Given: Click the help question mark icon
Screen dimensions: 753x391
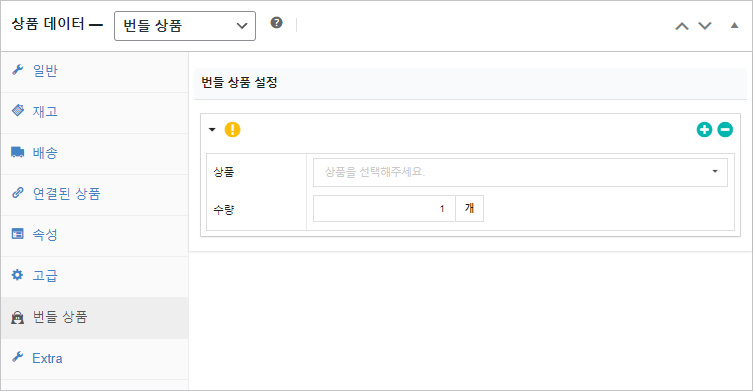Looking at the screenshot, I should point(276,23).
